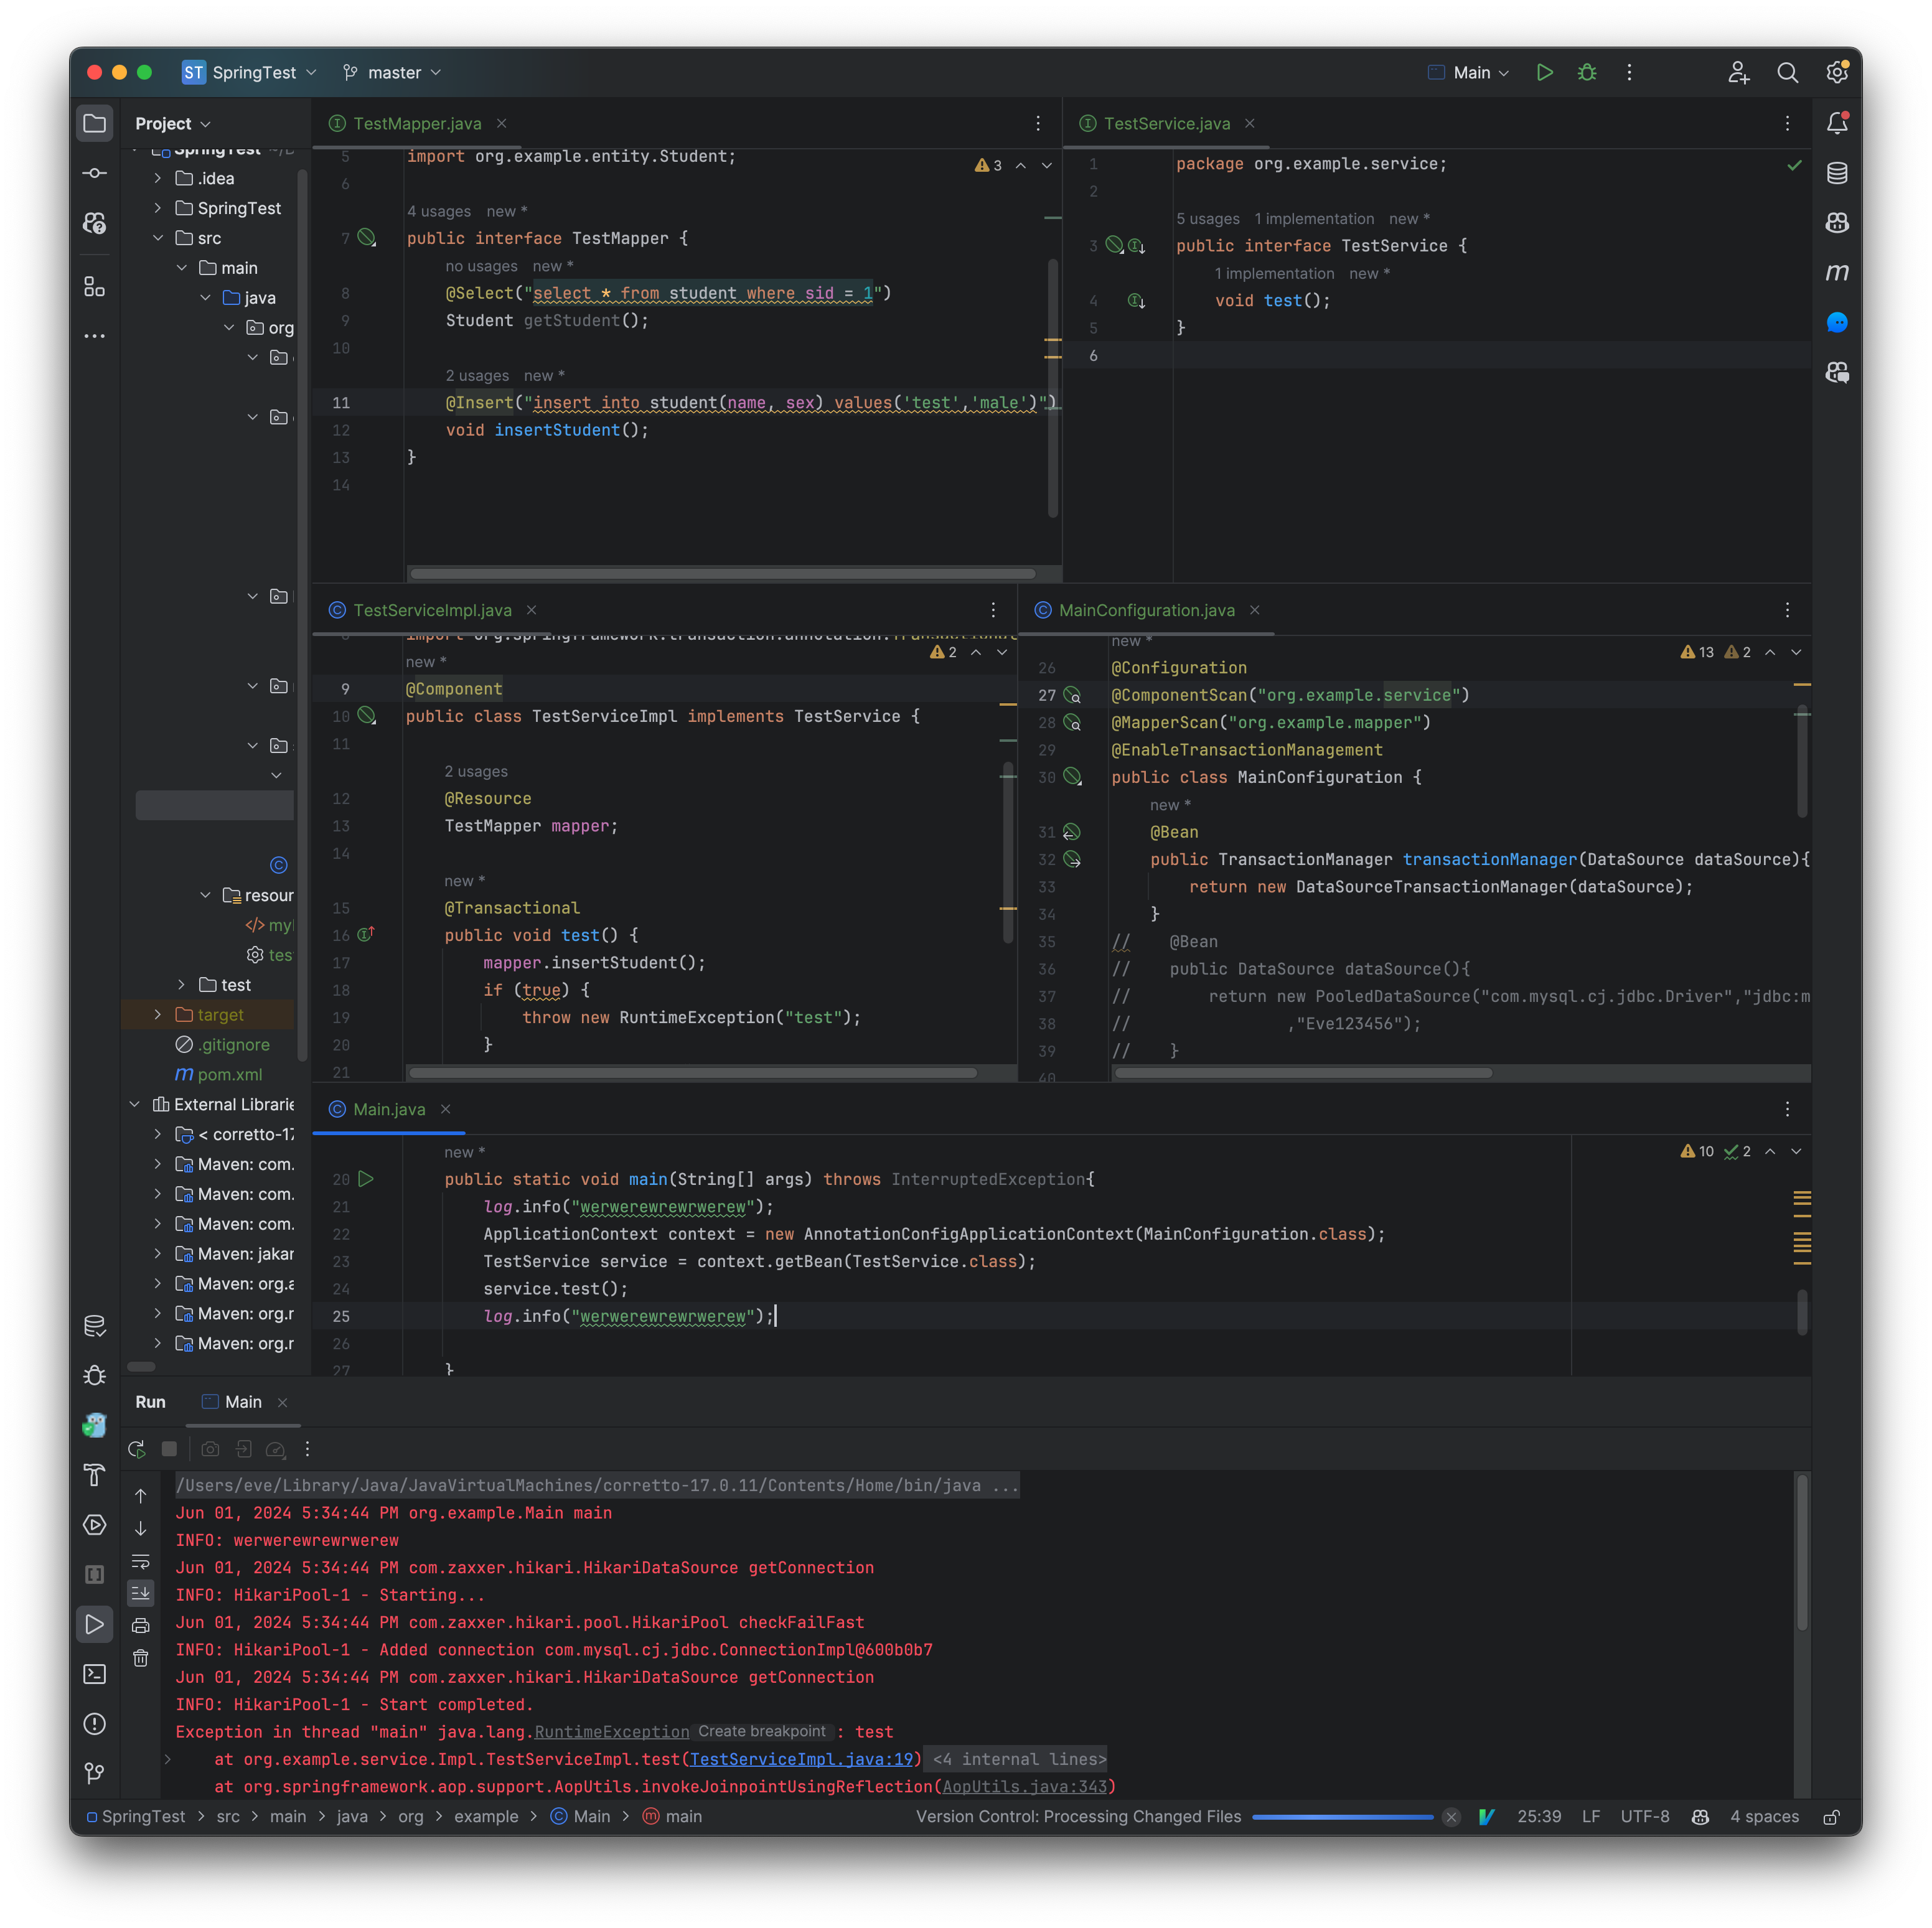Viewport: 1932px width, 1928px height.
Task: Open the Code With Me icon
Action: [x=1738, y=72]
